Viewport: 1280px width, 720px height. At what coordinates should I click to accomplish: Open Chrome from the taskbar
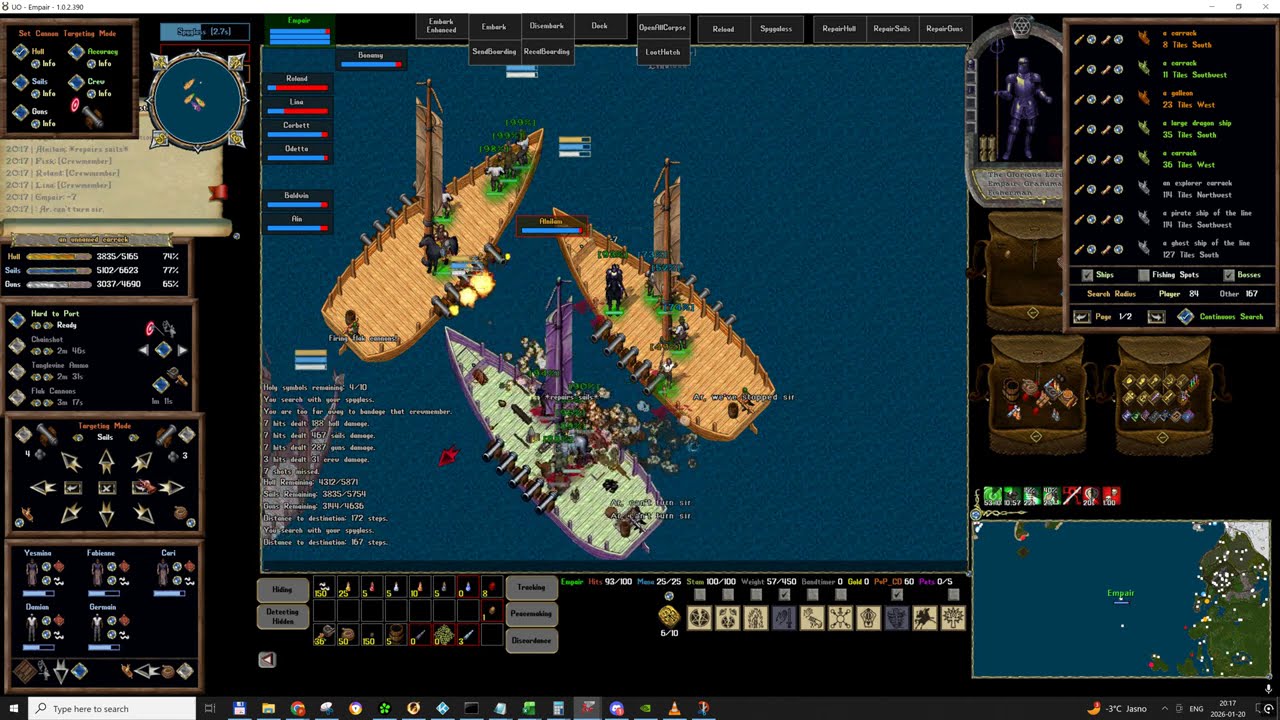point(298,708)
